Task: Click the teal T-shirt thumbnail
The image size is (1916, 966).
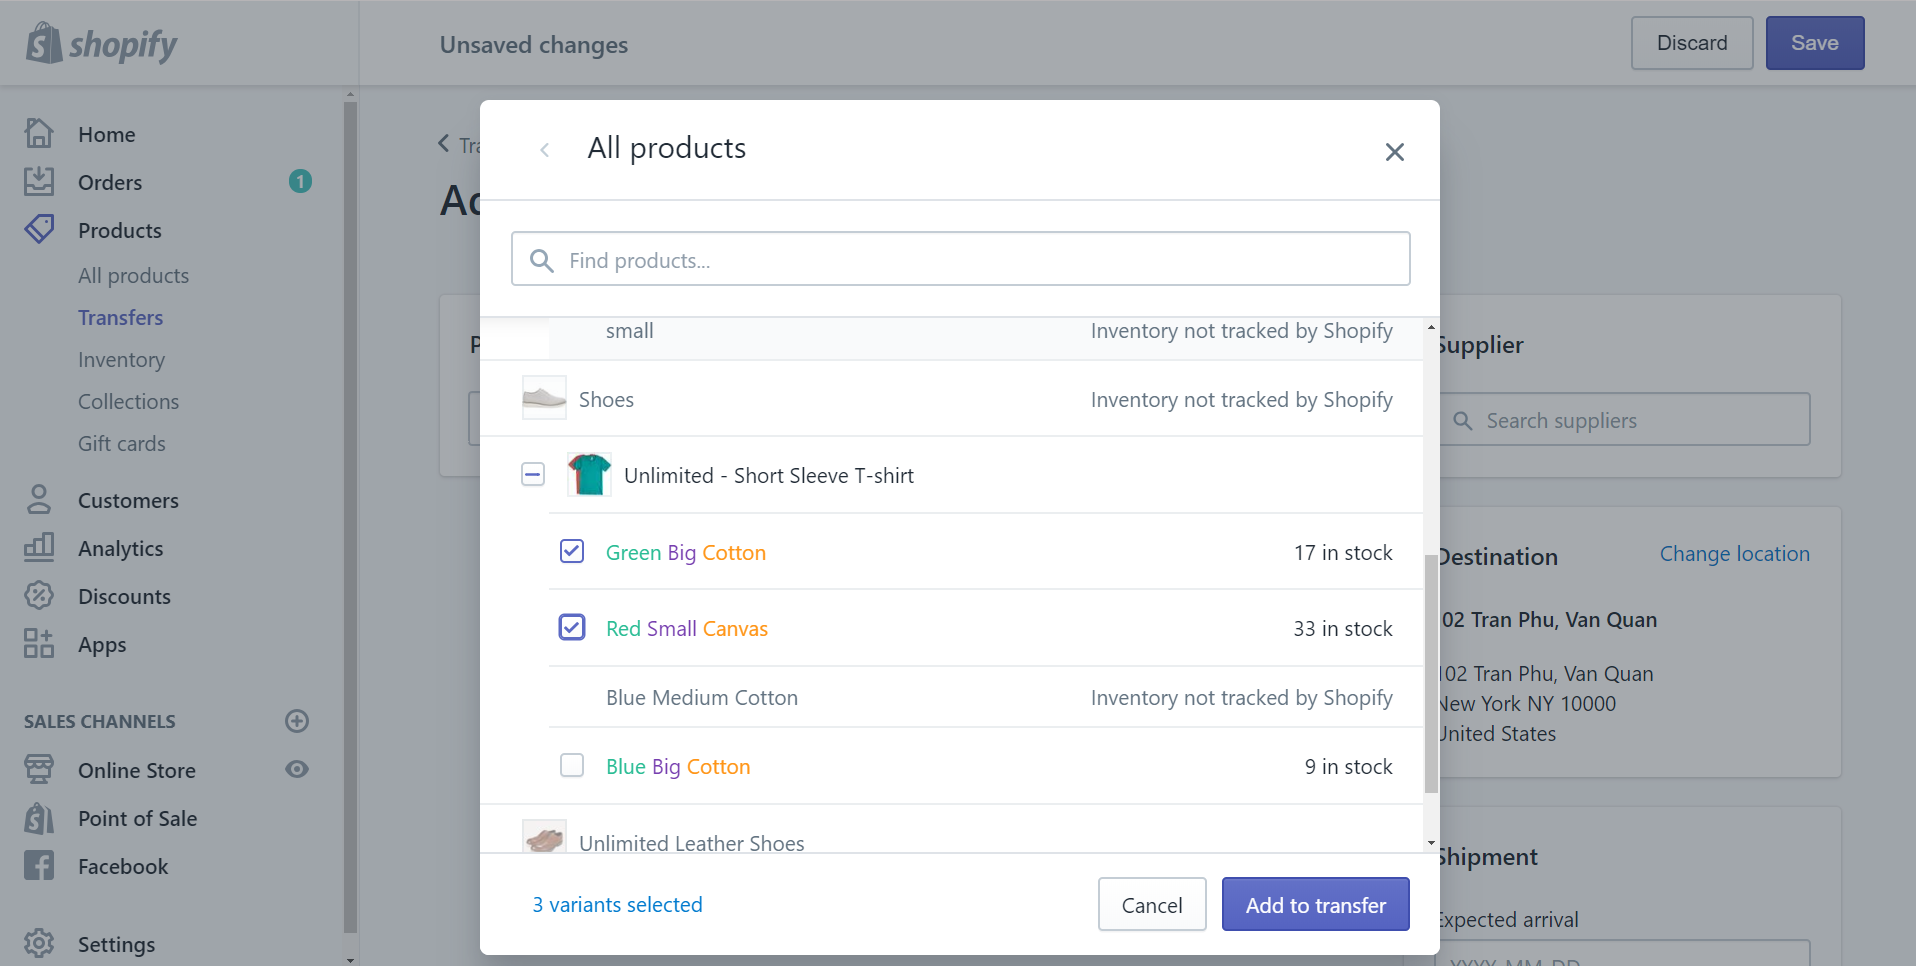Action: [589, 474]
